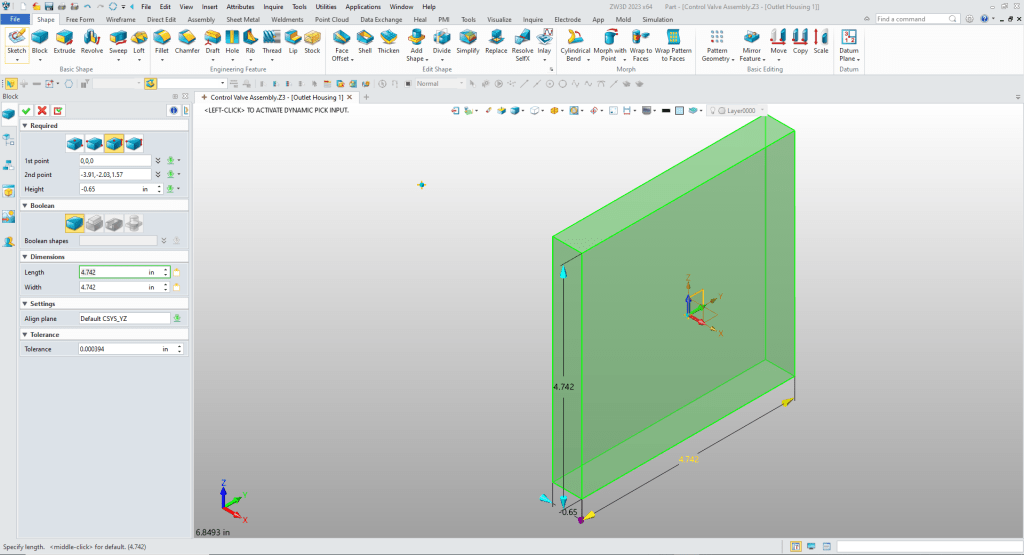
Task: Click the Width input field
Action: coord(110,287)
